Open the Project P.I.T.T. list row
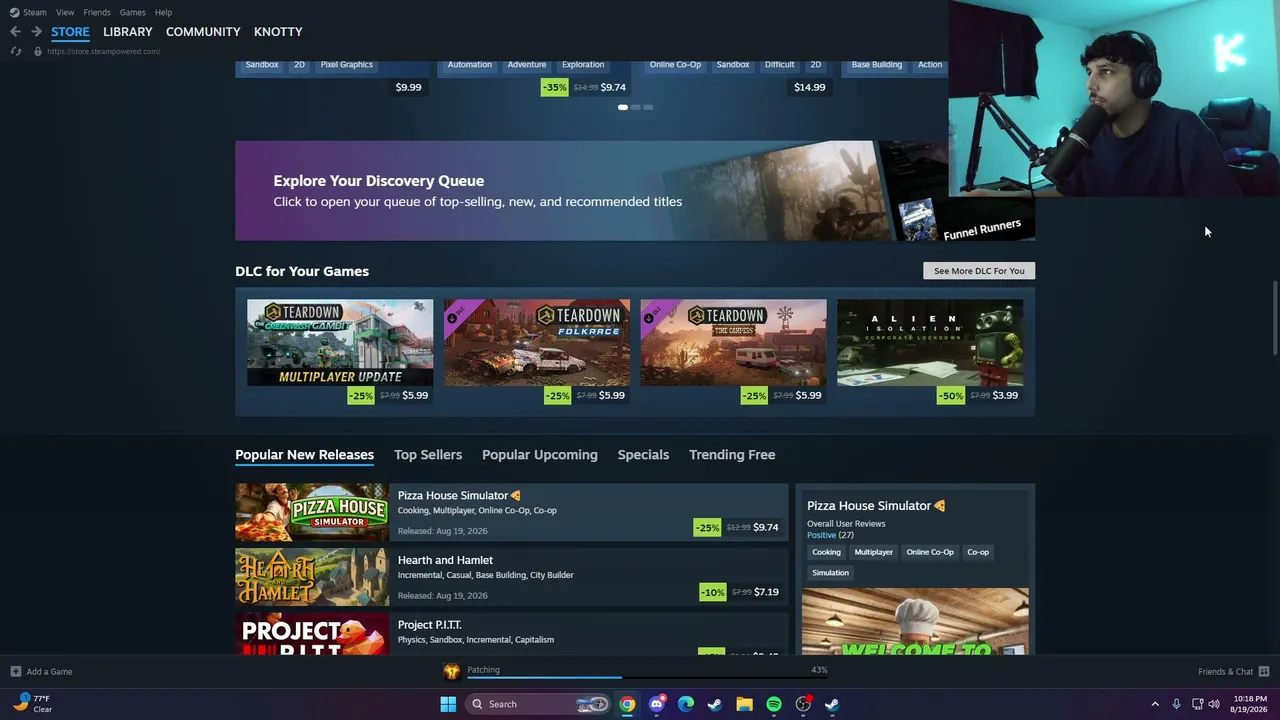The height and width of the screenshot is (720, 1280). click(x=511, y=634)
